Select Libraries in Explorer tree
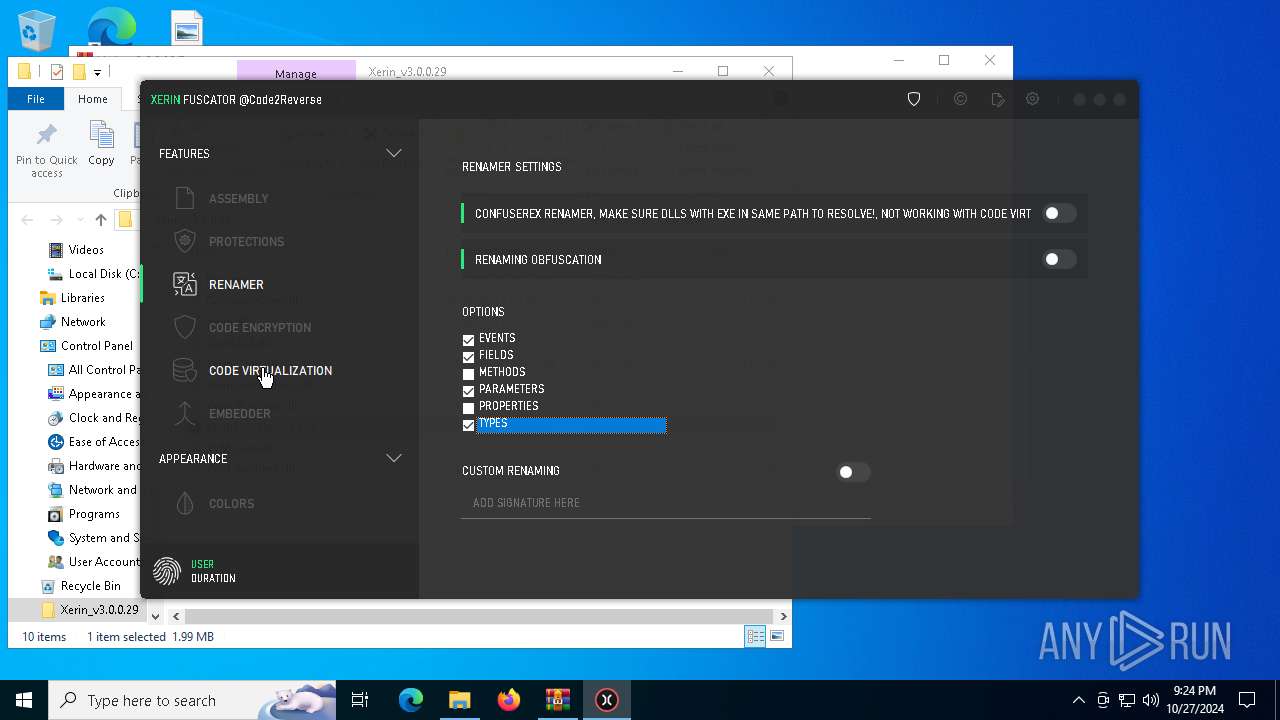1280x720 pixels. click(x=82, y=298)
